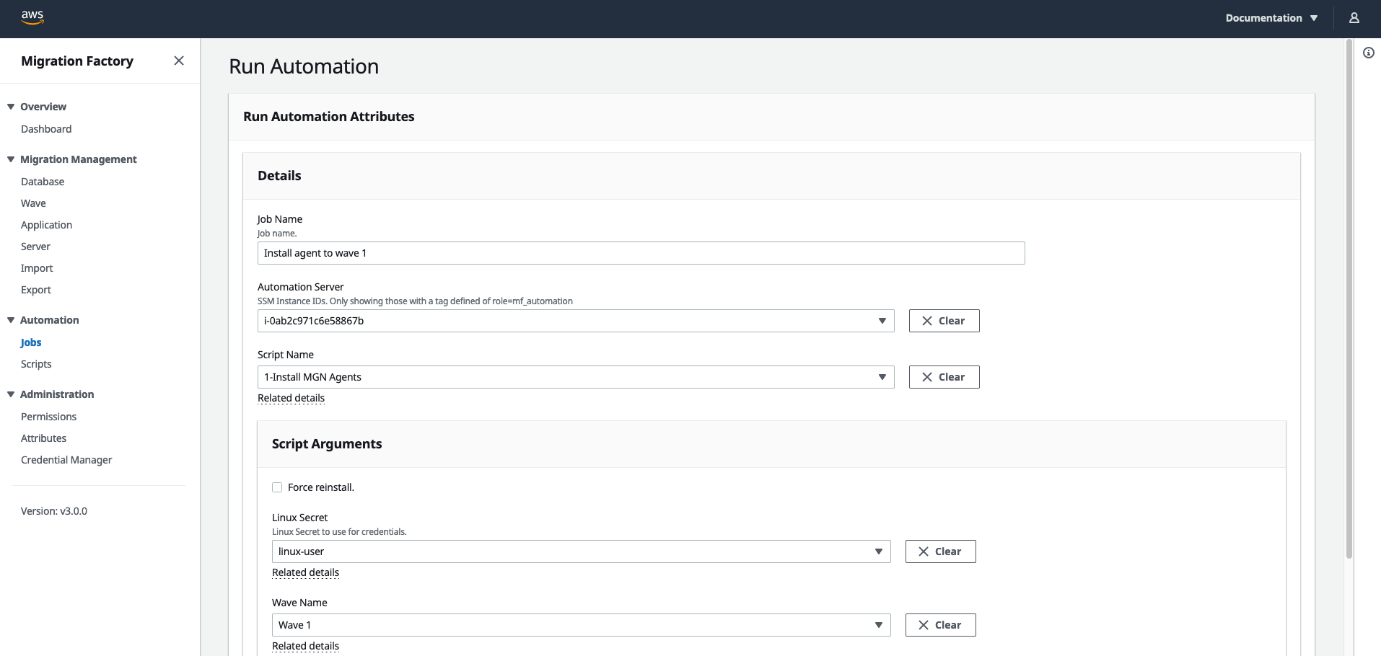
Task: Clear the Script Name selection
Action: pyautogui.click(x=944, y=377)
